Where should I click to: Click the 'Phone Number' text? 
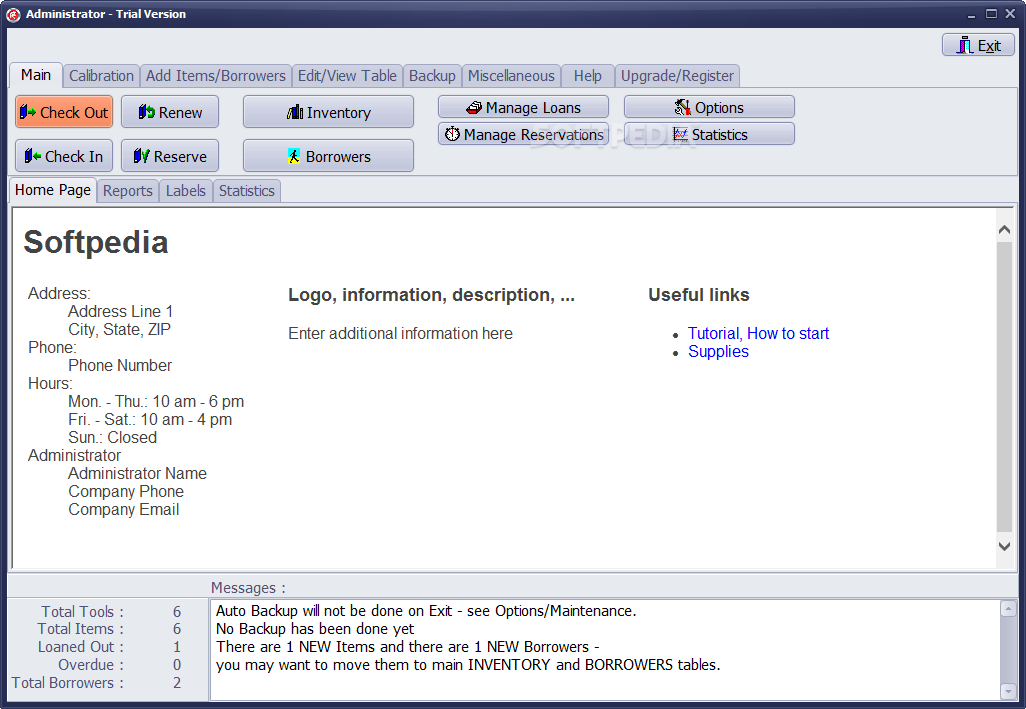pyautogui.click(x=120, y=365)
